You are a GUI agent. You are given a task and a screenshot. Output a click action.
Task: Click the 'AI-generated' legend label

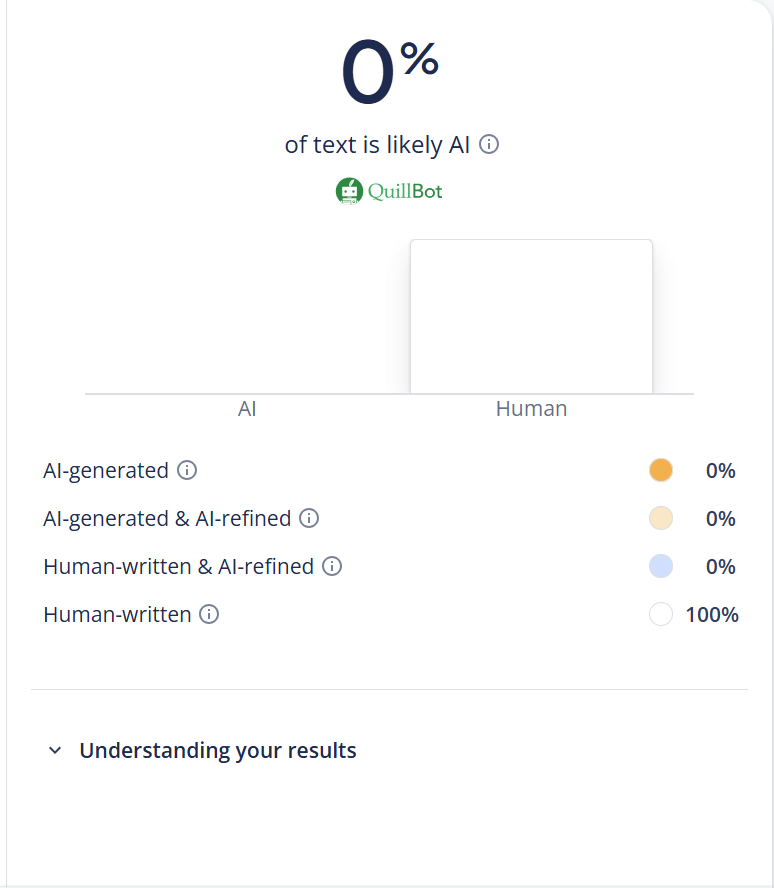[x=106, y=470]
